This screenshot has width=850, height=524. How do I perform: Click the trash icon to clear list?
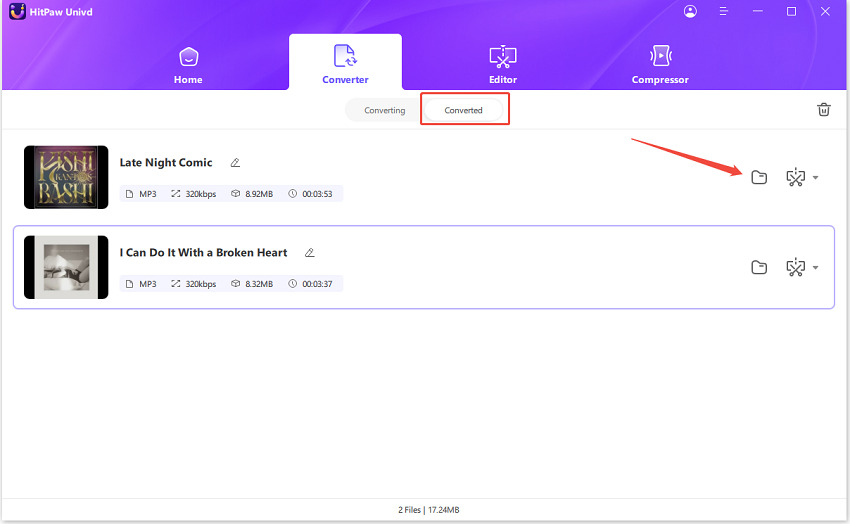coord(823,109)
